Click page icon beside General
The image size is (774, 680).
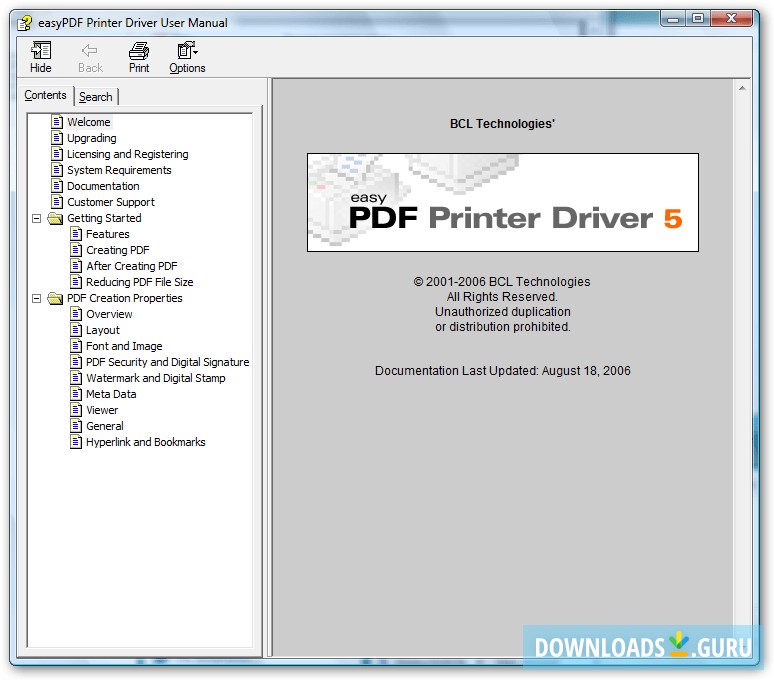click(x=76, y=425)
